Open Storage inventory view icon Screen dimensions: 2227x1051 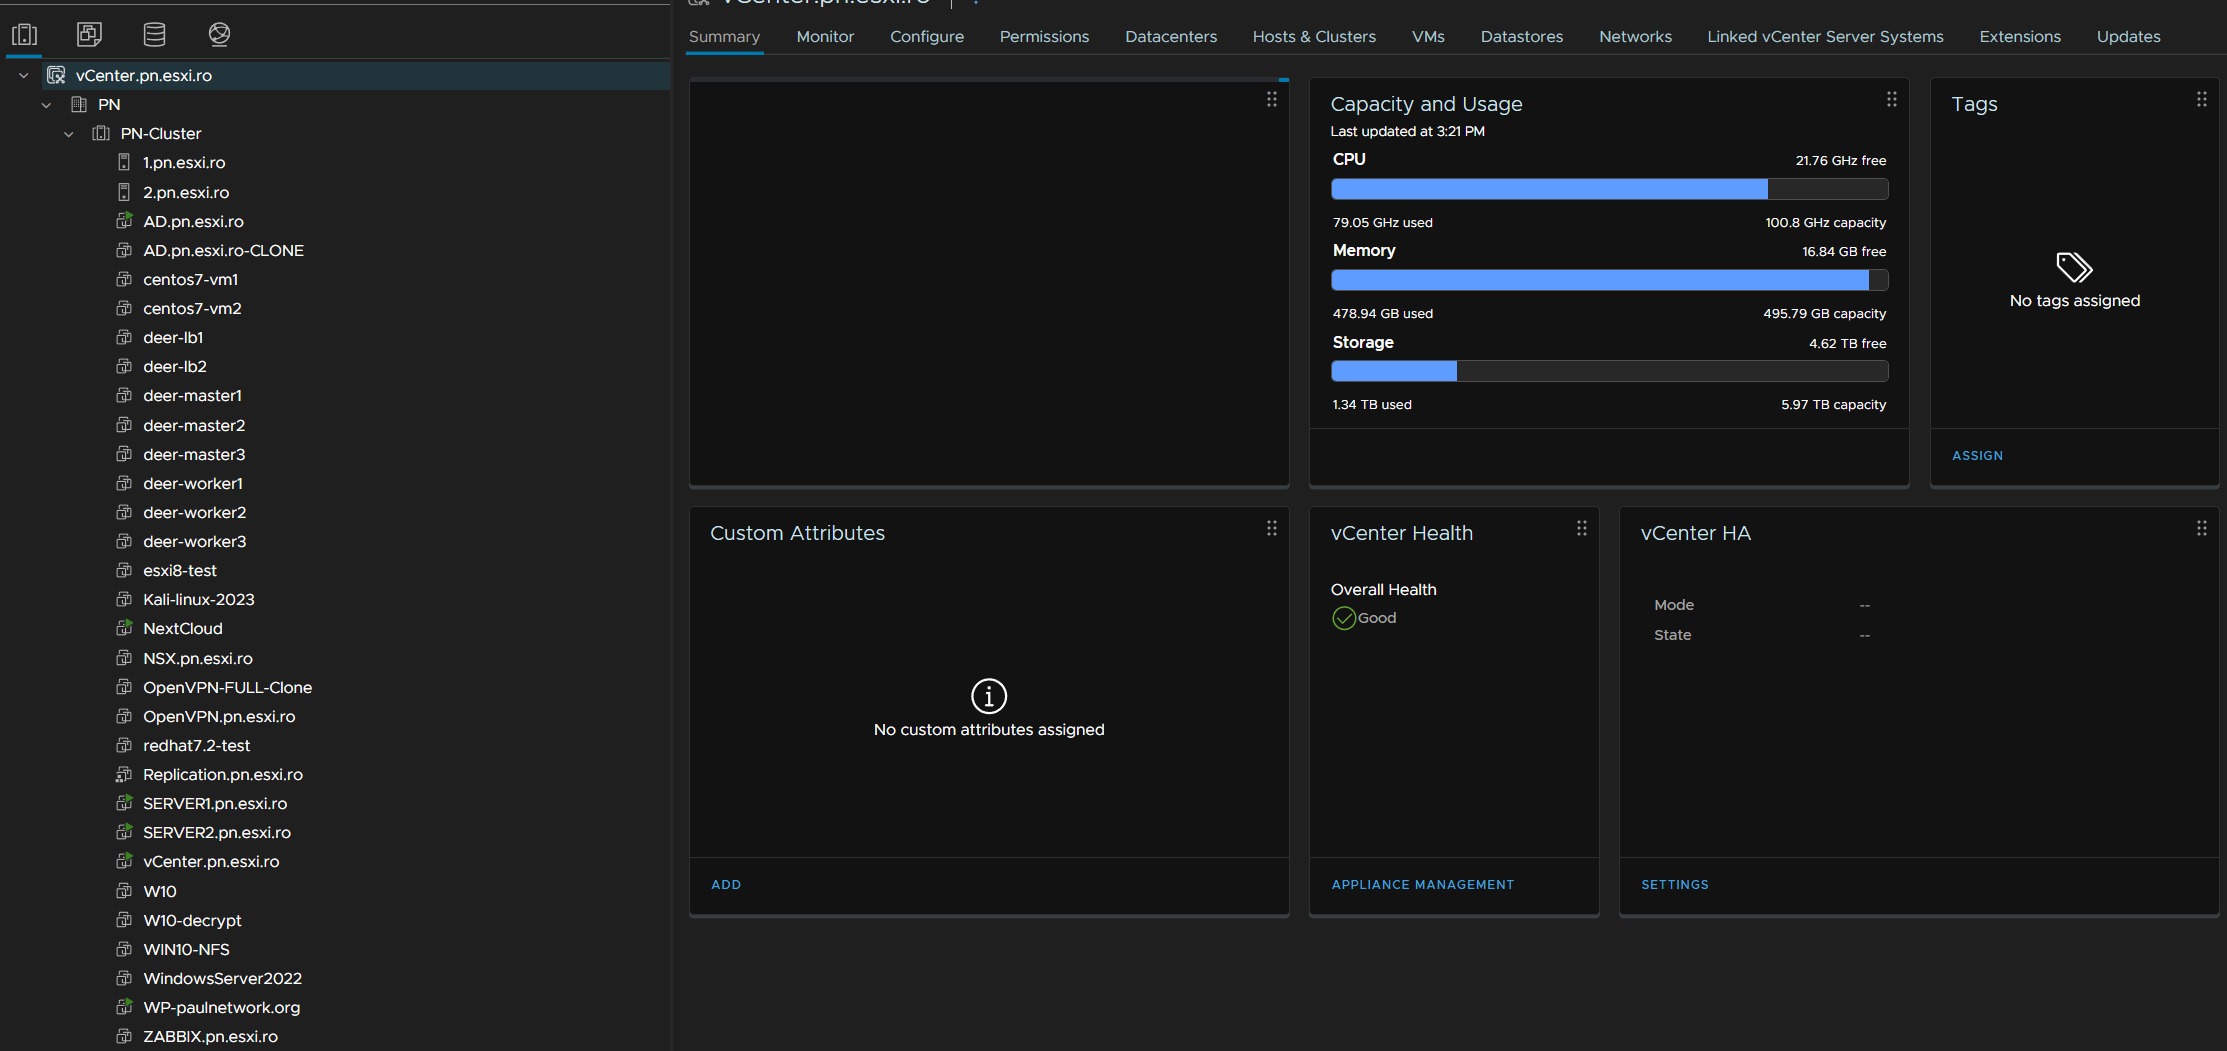pos(154,35)
